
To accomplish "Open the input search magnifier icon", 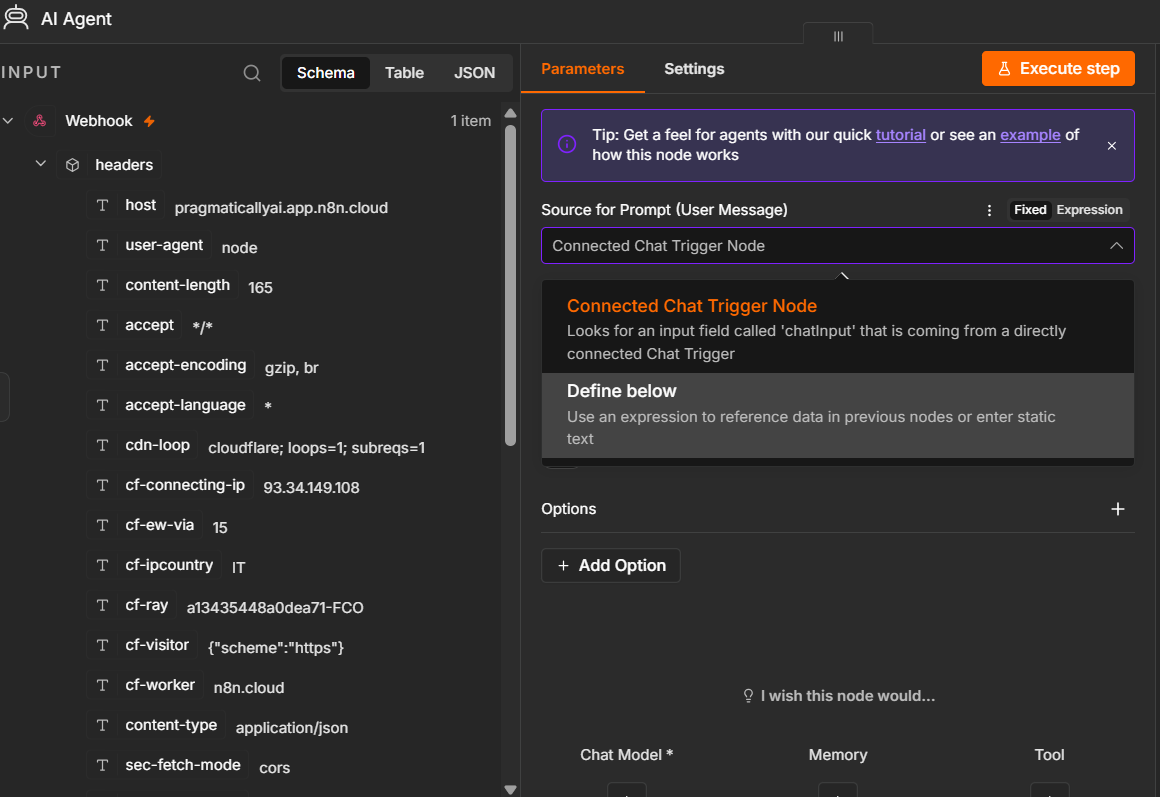I will click(x=252, y=73).
